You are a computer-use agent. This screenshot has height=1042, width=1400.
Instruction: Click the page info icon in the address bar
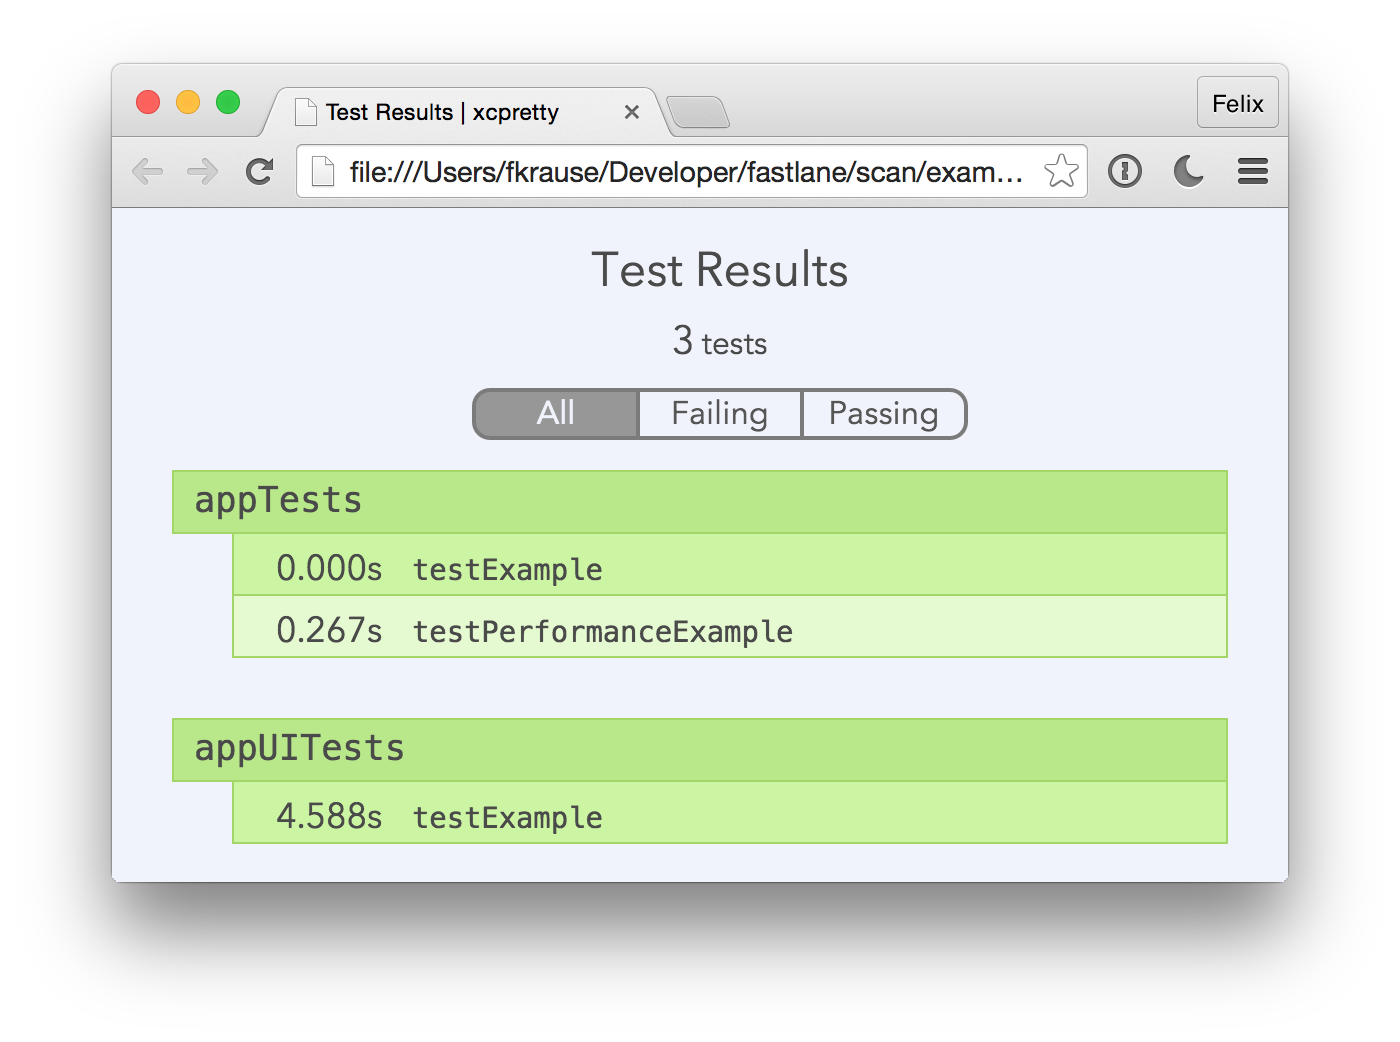click(322, 171)
